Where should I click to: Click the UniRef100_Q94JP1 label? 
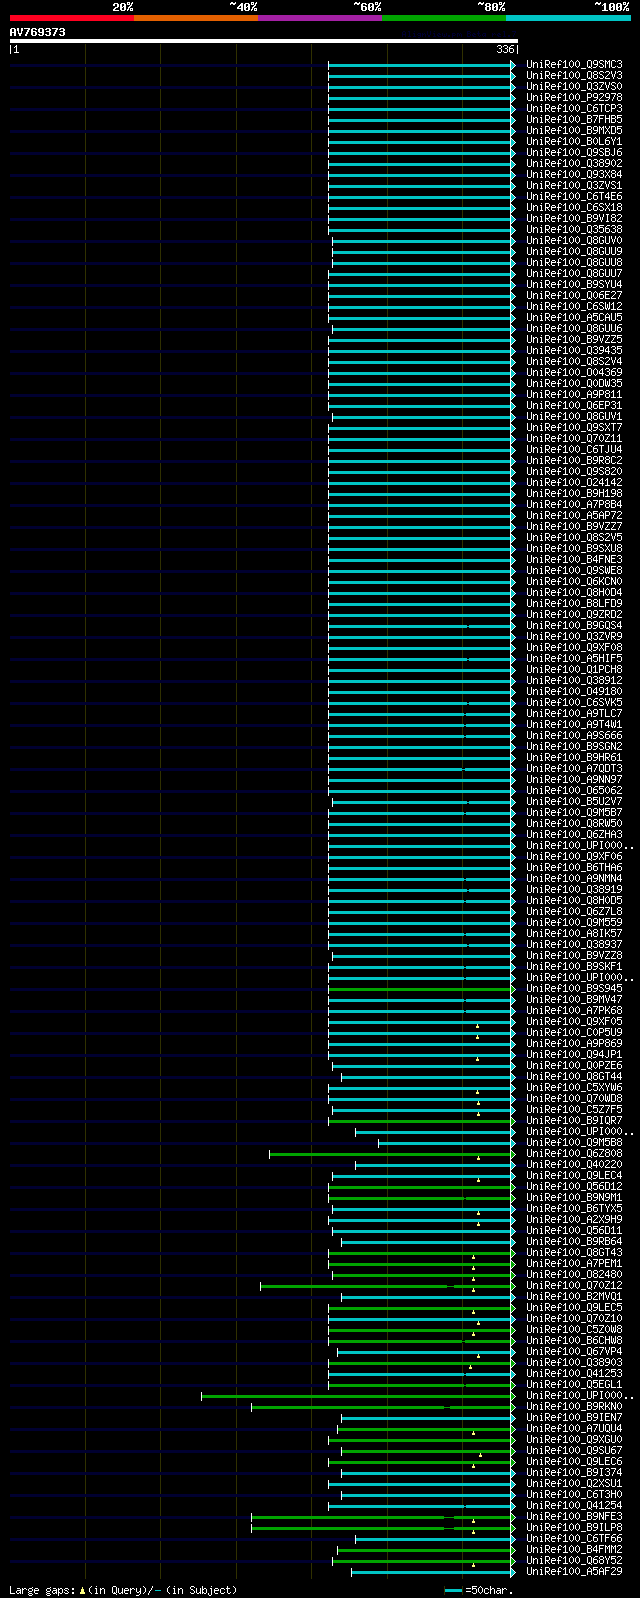[574, 1055]
